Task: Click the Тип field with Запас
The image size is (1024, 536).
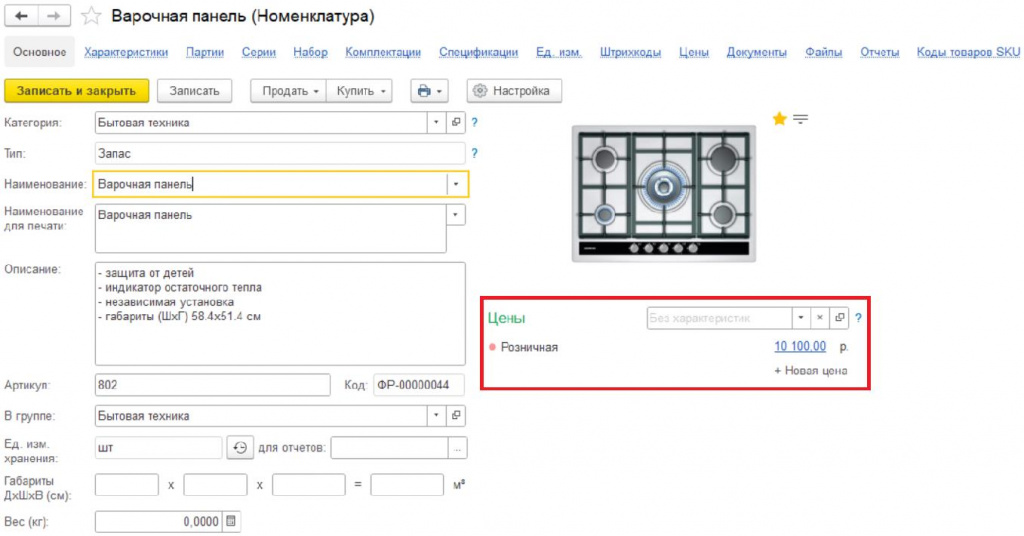Action: tap(280, 153)
